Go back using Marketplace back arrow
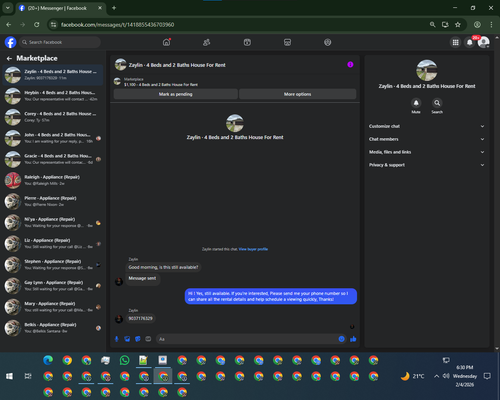The width and height of the screenshot is (500, 400). (x=9, y=59)
